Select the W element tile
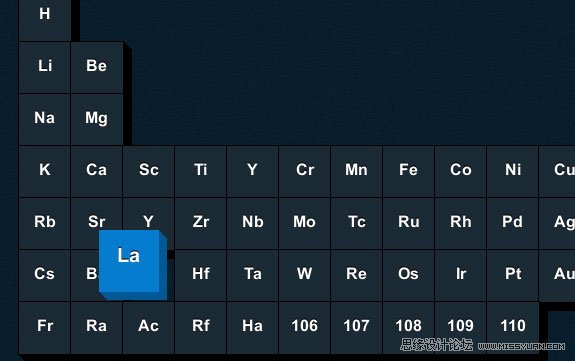Image resolution: width=575 pixels, height=361 pixels. click(305, 276)
